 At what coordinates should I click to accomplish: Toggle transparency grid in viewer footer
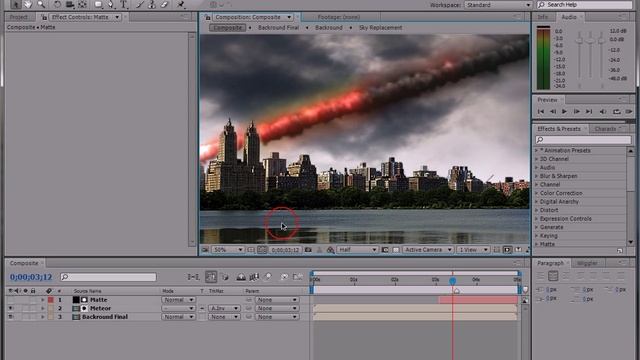click(x=396, y=249)
